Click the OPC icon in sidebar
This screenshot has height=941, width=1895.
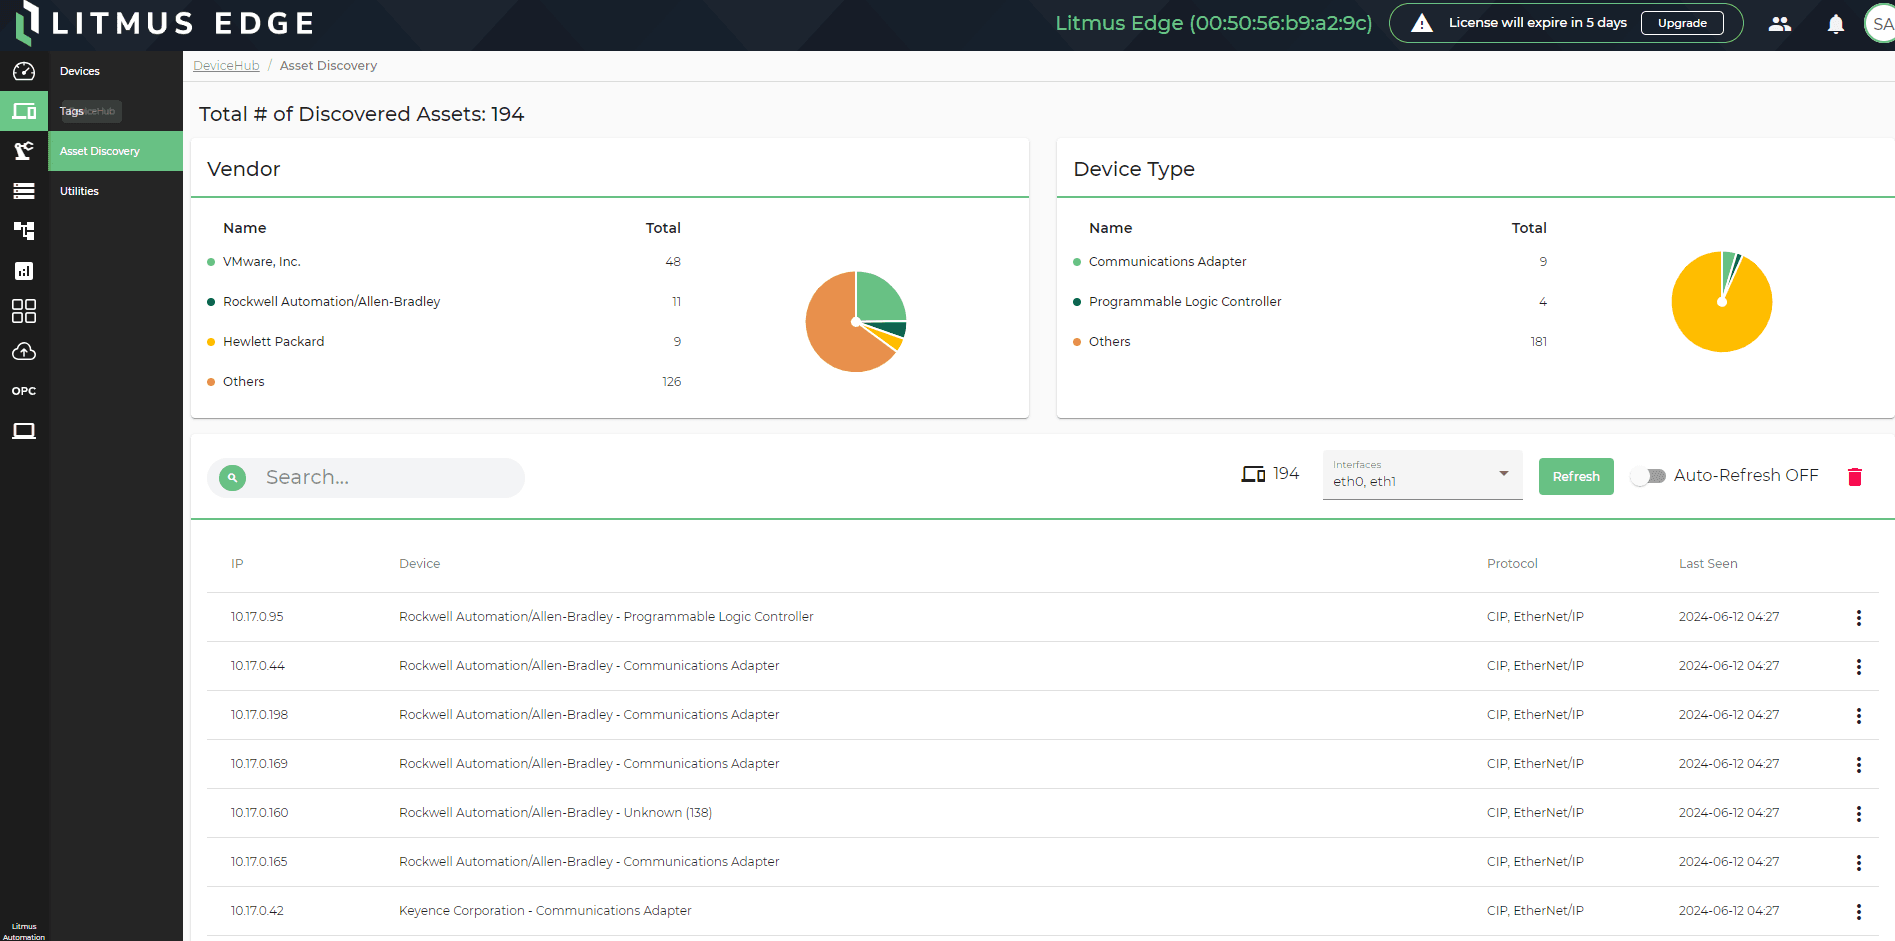[x=24, y=391]
